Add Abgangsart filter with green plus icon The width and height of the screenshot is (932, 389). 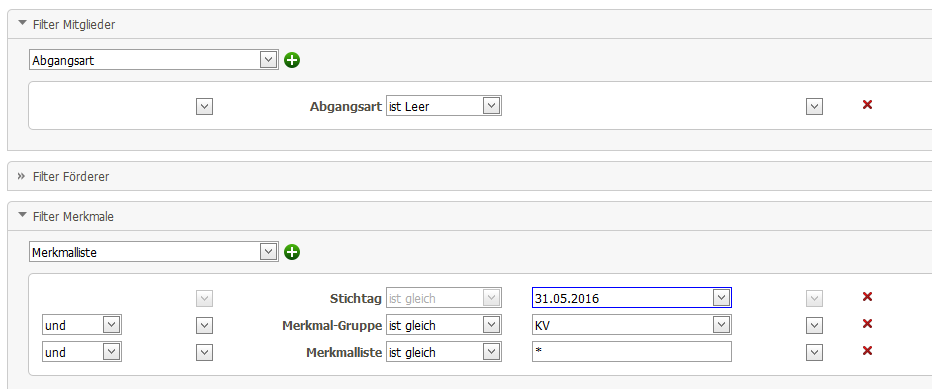click(292, 60)
